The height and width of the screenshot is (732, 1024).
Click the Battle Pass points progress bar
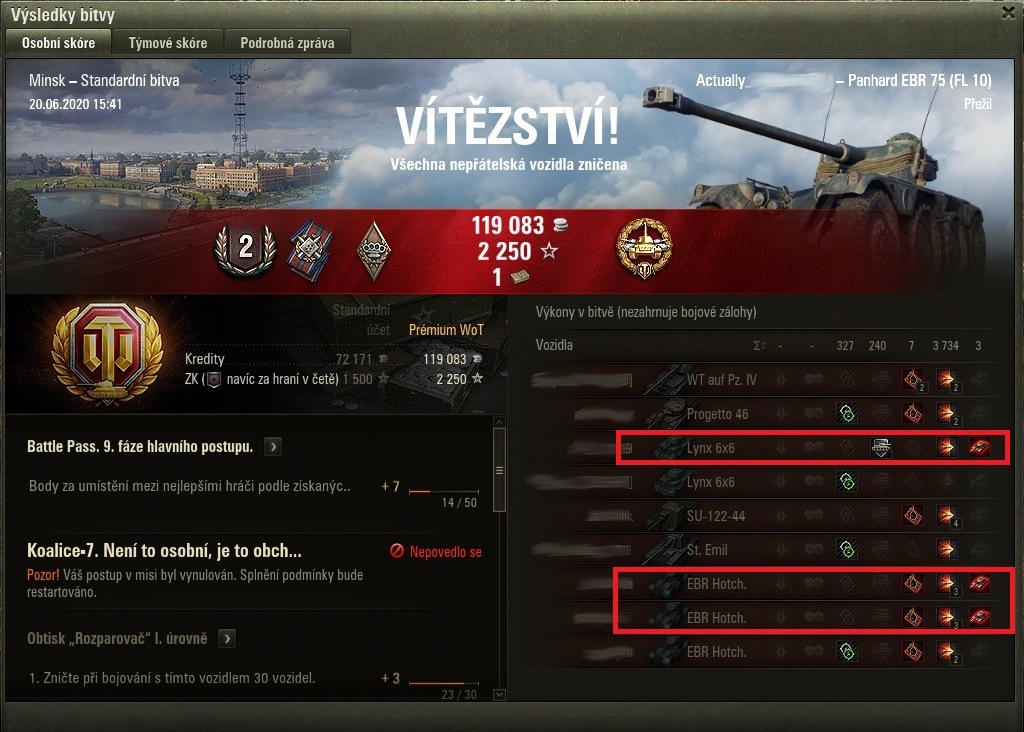443,491
